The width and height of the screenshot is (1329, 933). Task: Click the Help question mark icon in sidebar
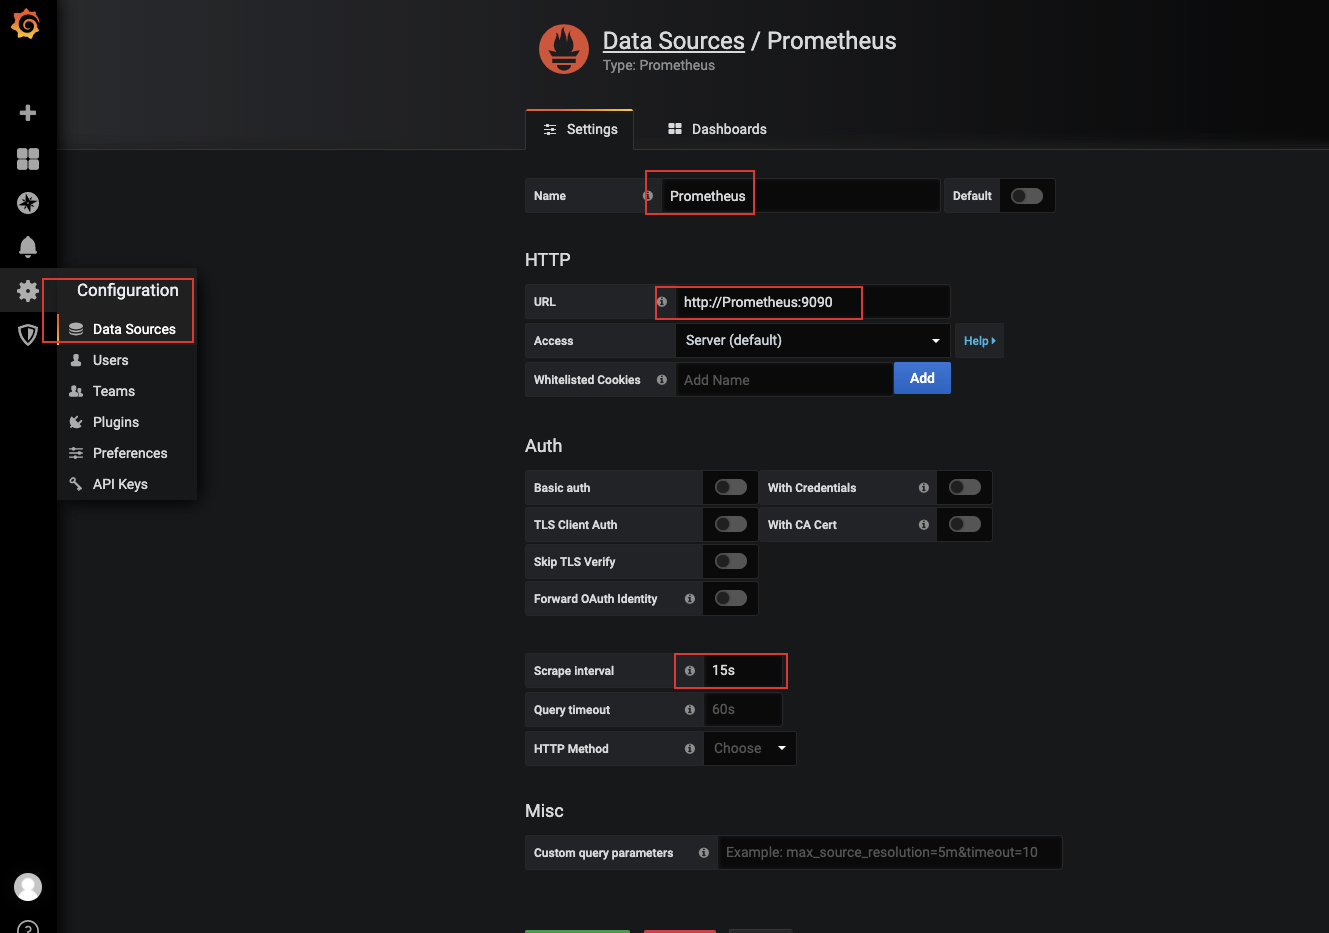tap(28, 928)
